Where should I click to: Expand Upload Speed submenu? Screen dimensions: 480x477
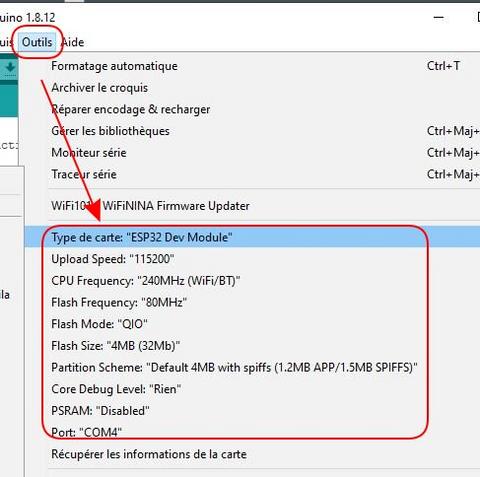(252, 259)
